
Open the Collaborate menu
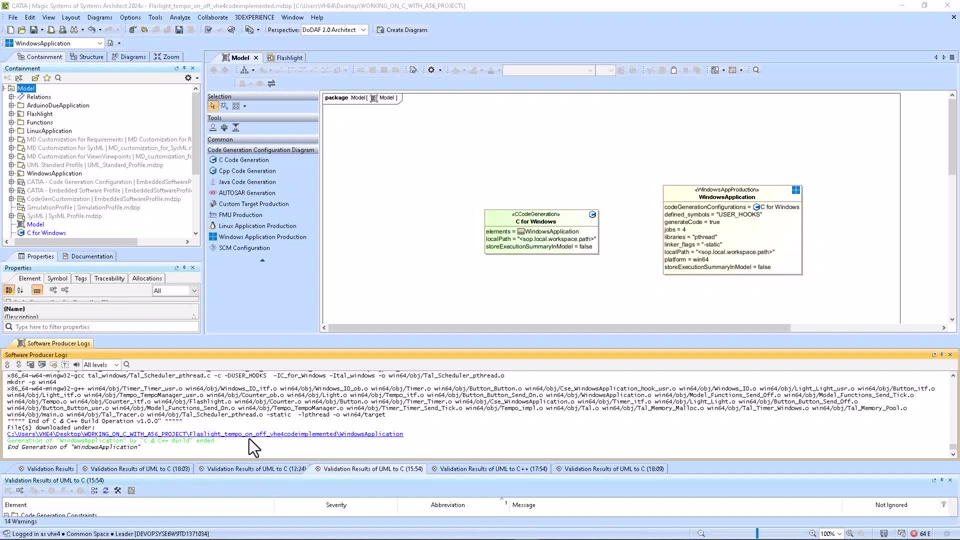coord(212,18)
